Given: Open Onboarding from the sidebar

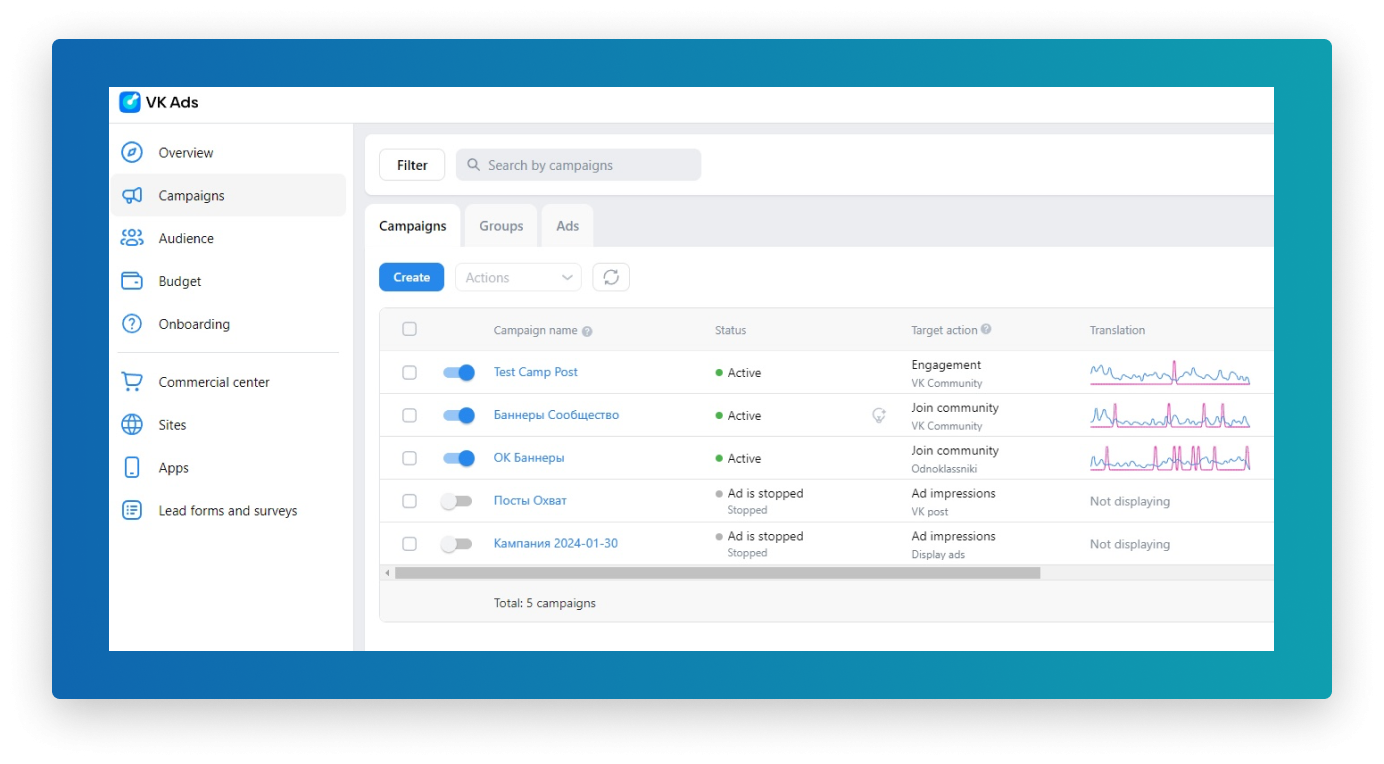Looking at the screenshot, I should click(193, 324).
